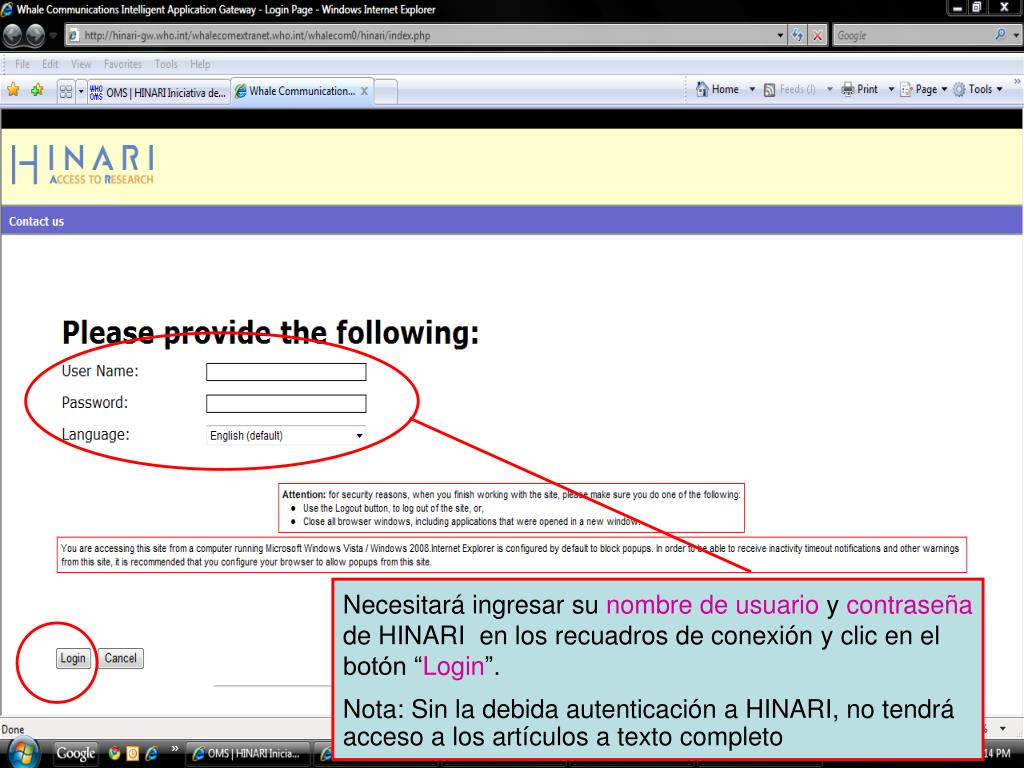Open the Quick Tabs dropdown arrow
The width and height of the screenshot is (1024, 768).
pyautogui.click(x=81, y=91)
